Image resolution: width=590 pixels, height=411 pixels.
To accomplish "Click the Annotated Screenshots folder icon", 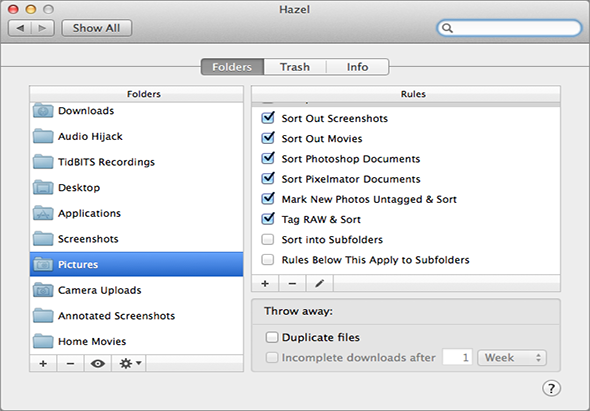I will click(43, 316).
